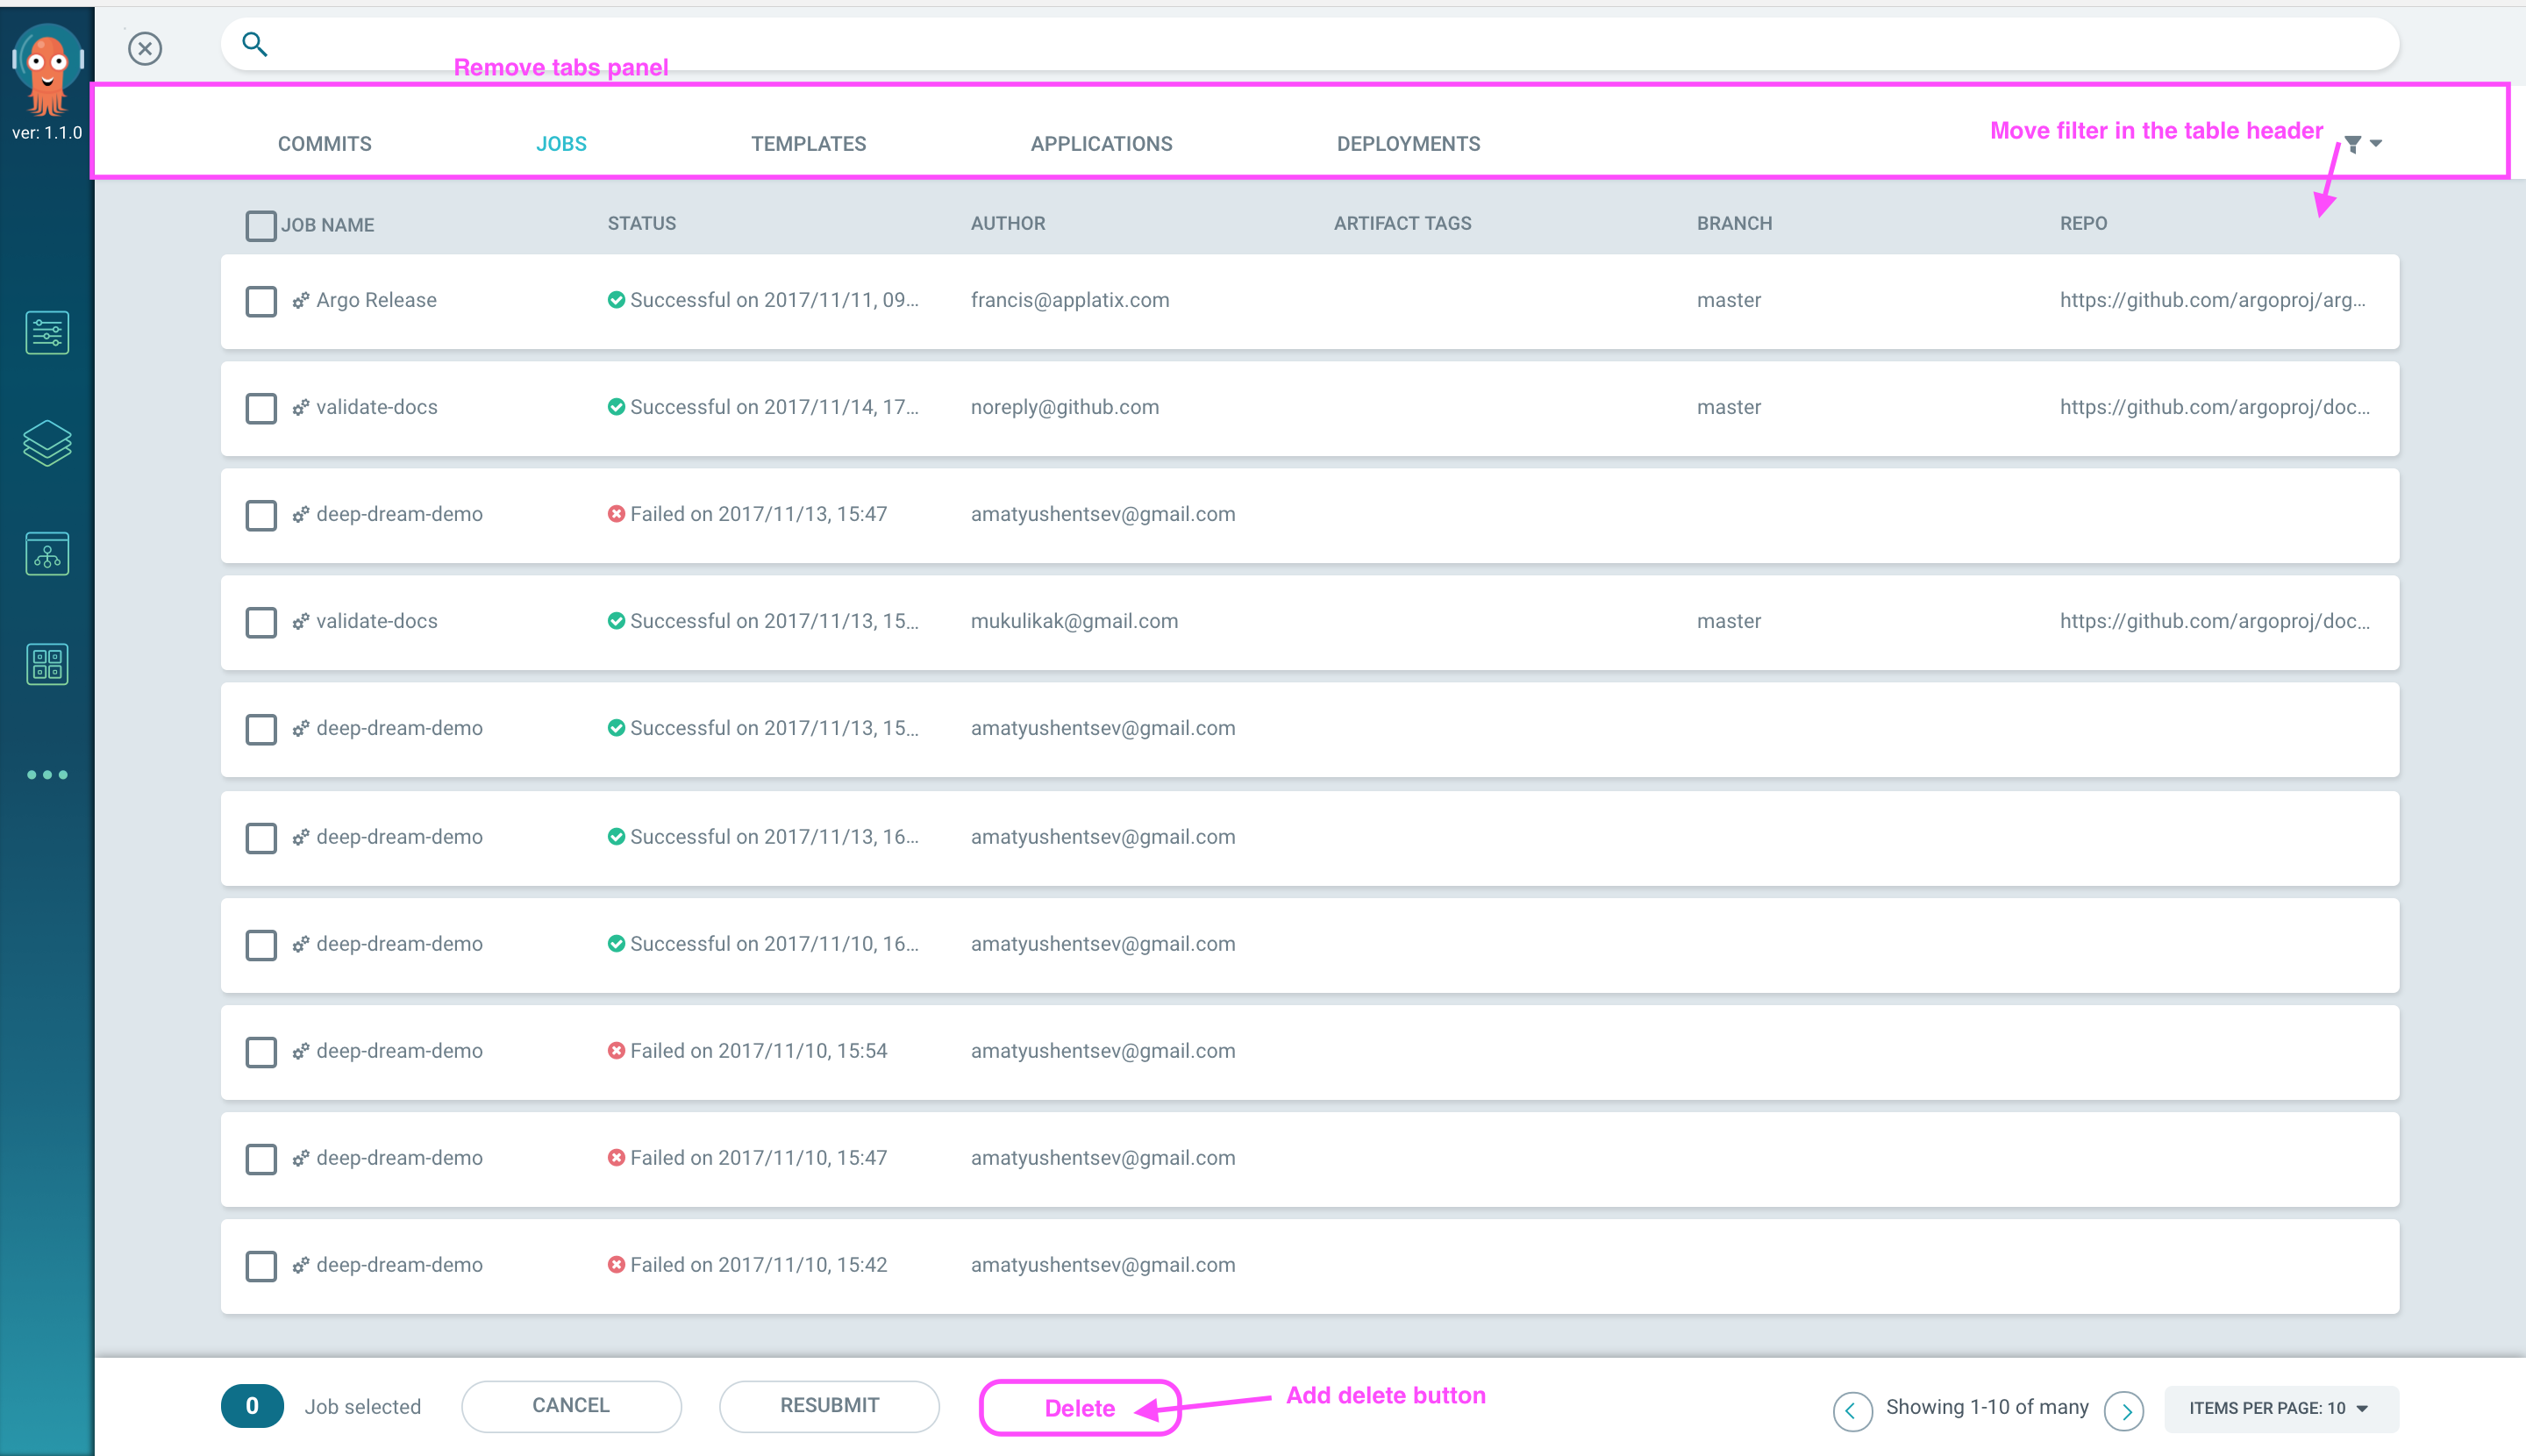
Task: Expand the next page chevron in pagination
Action: 2126,1410
